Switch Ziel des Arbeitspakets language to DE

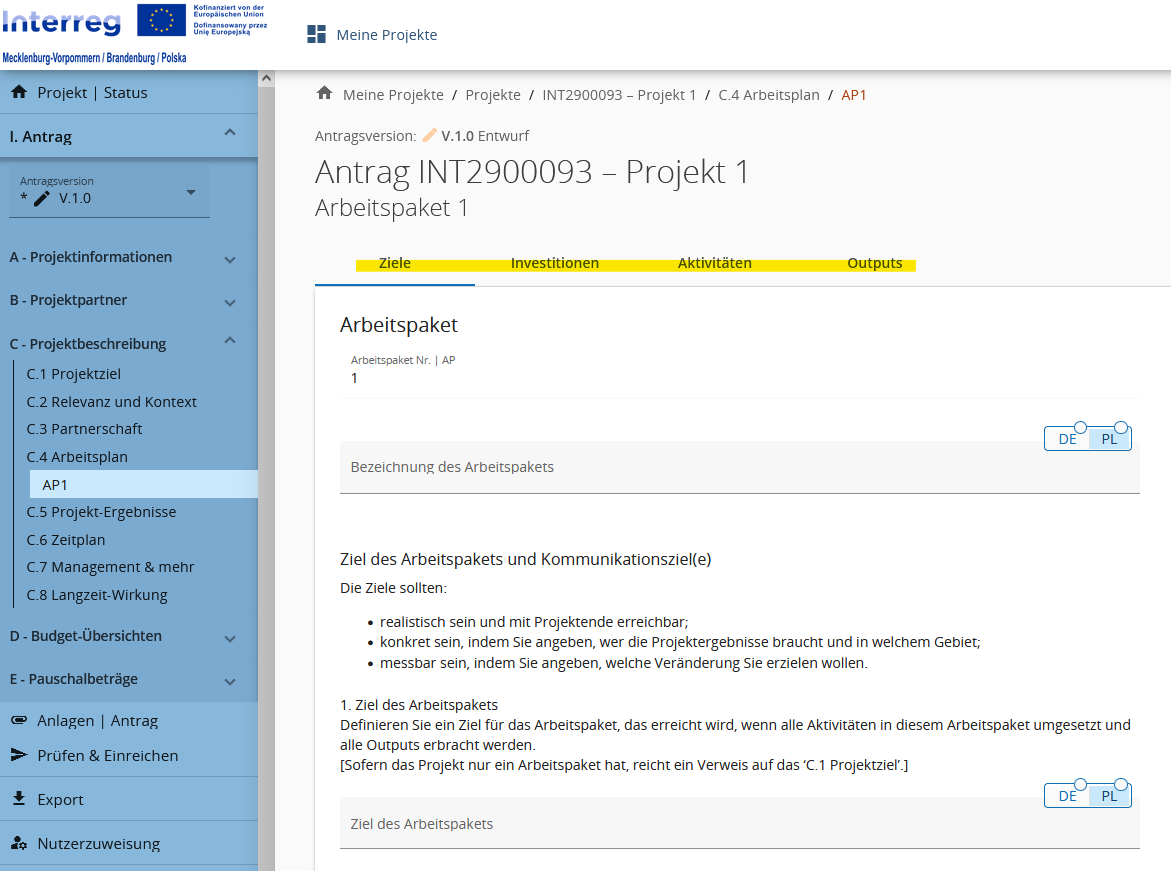[x=1067, y=796]
